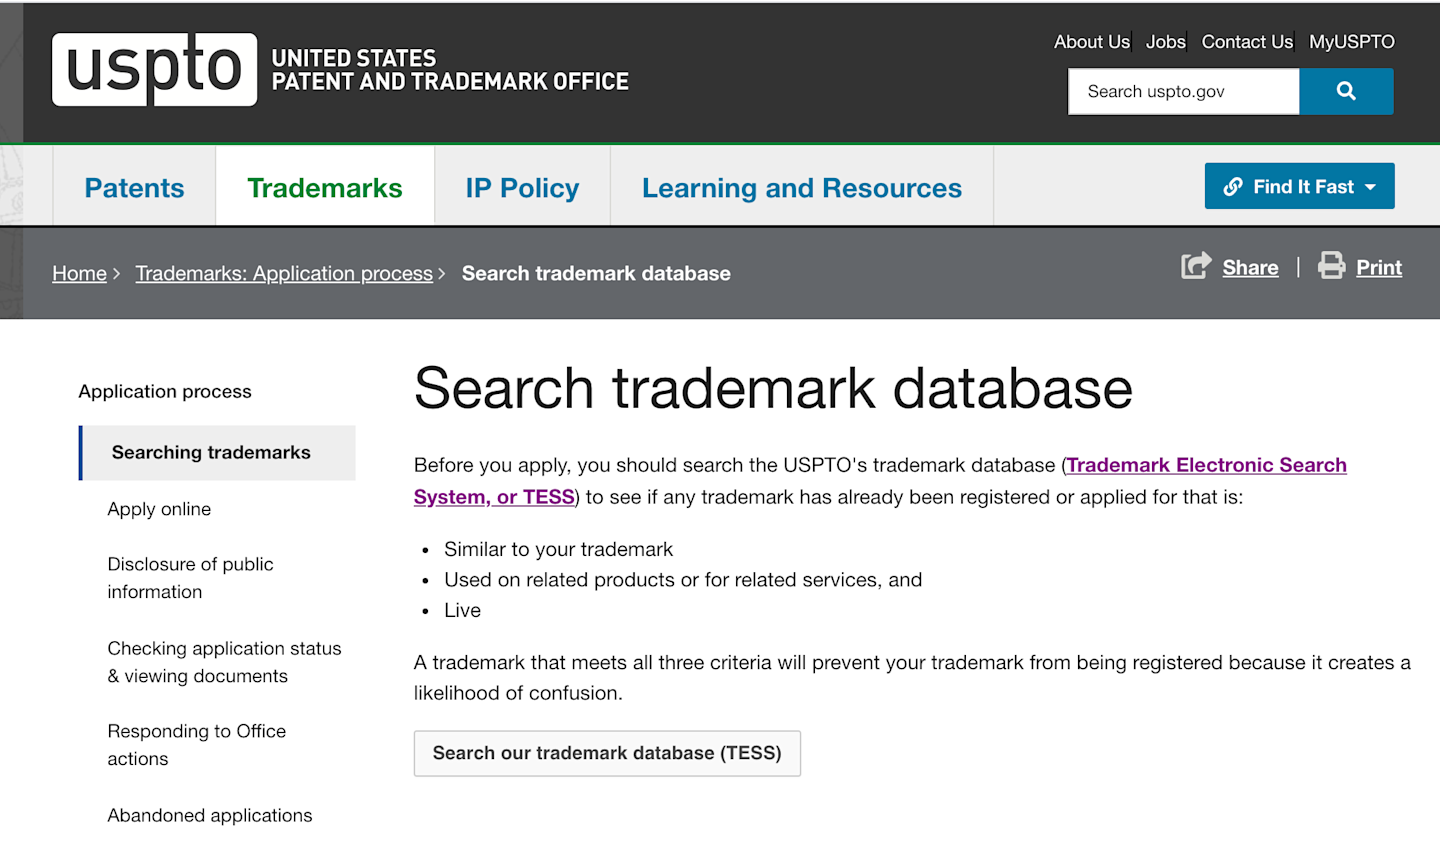Viewport: 1440px width, 845px height.
Task: Click the Application process sidebar heading
Action: pyautogui.click(x=165, y=391)
